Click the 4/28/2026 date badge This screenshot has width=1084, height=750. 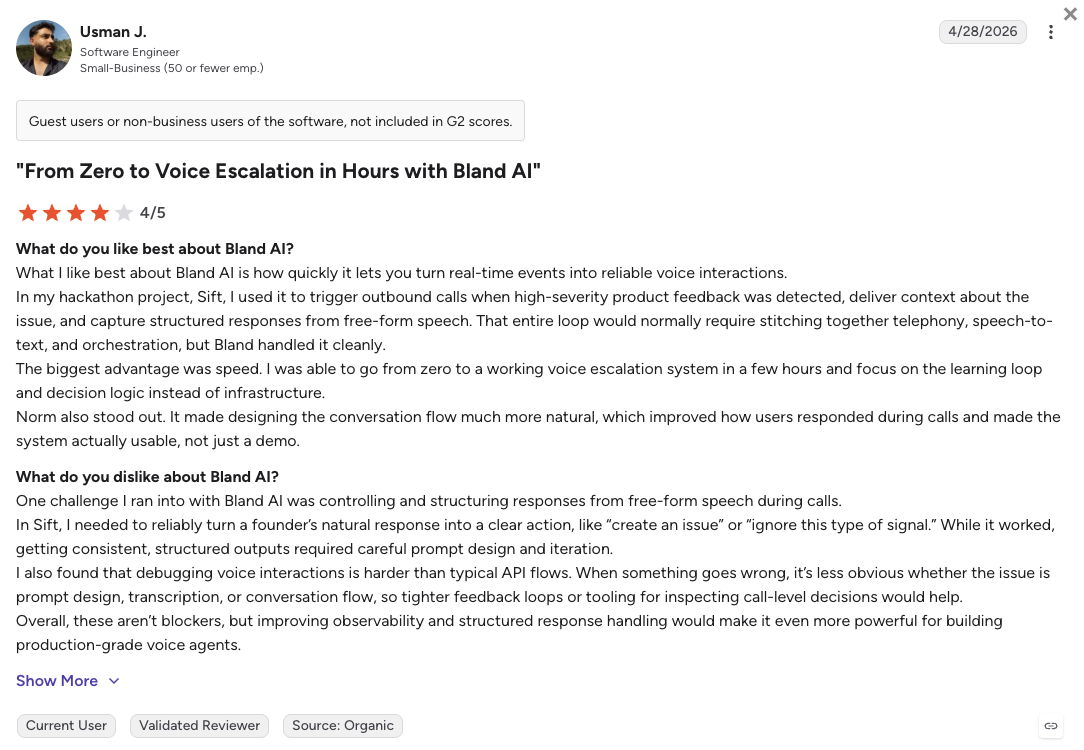pyautogui.click(x=982, y=32)
